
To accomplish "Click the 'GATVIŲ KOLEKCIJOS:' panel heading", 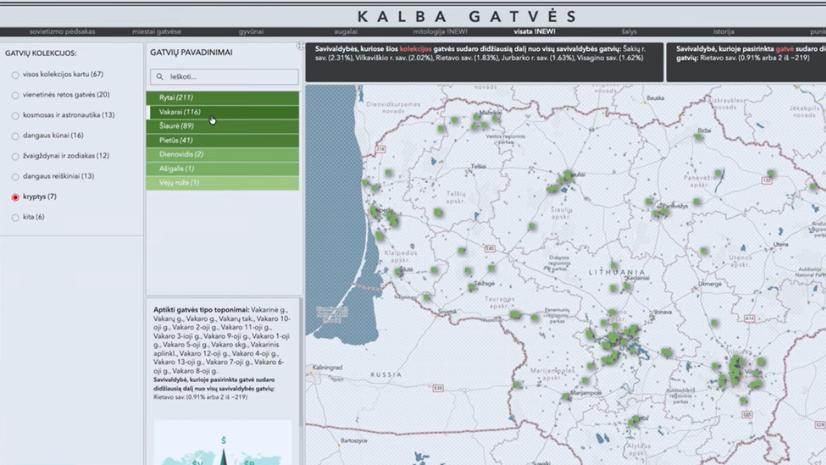I will (x=41, y=53).
